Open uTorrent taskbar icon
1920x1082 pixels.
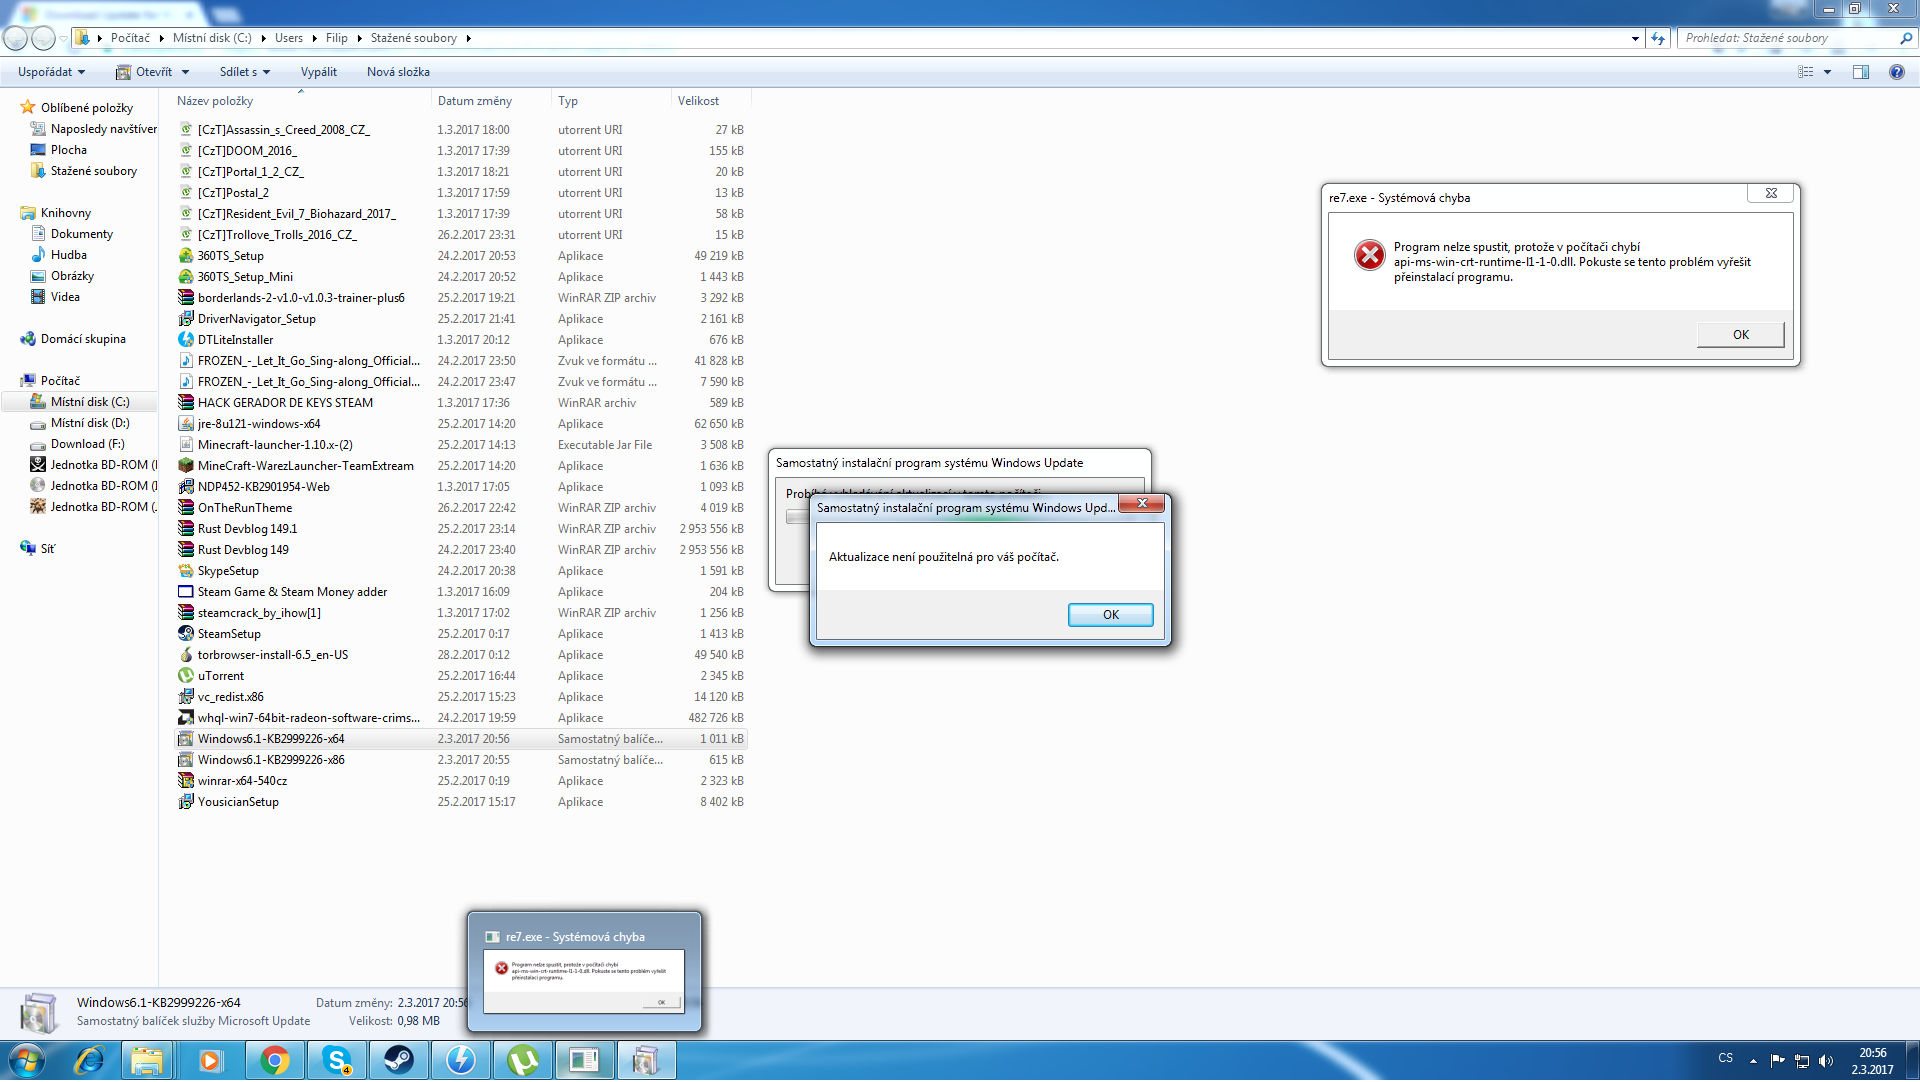click(x=522, y=1060)
